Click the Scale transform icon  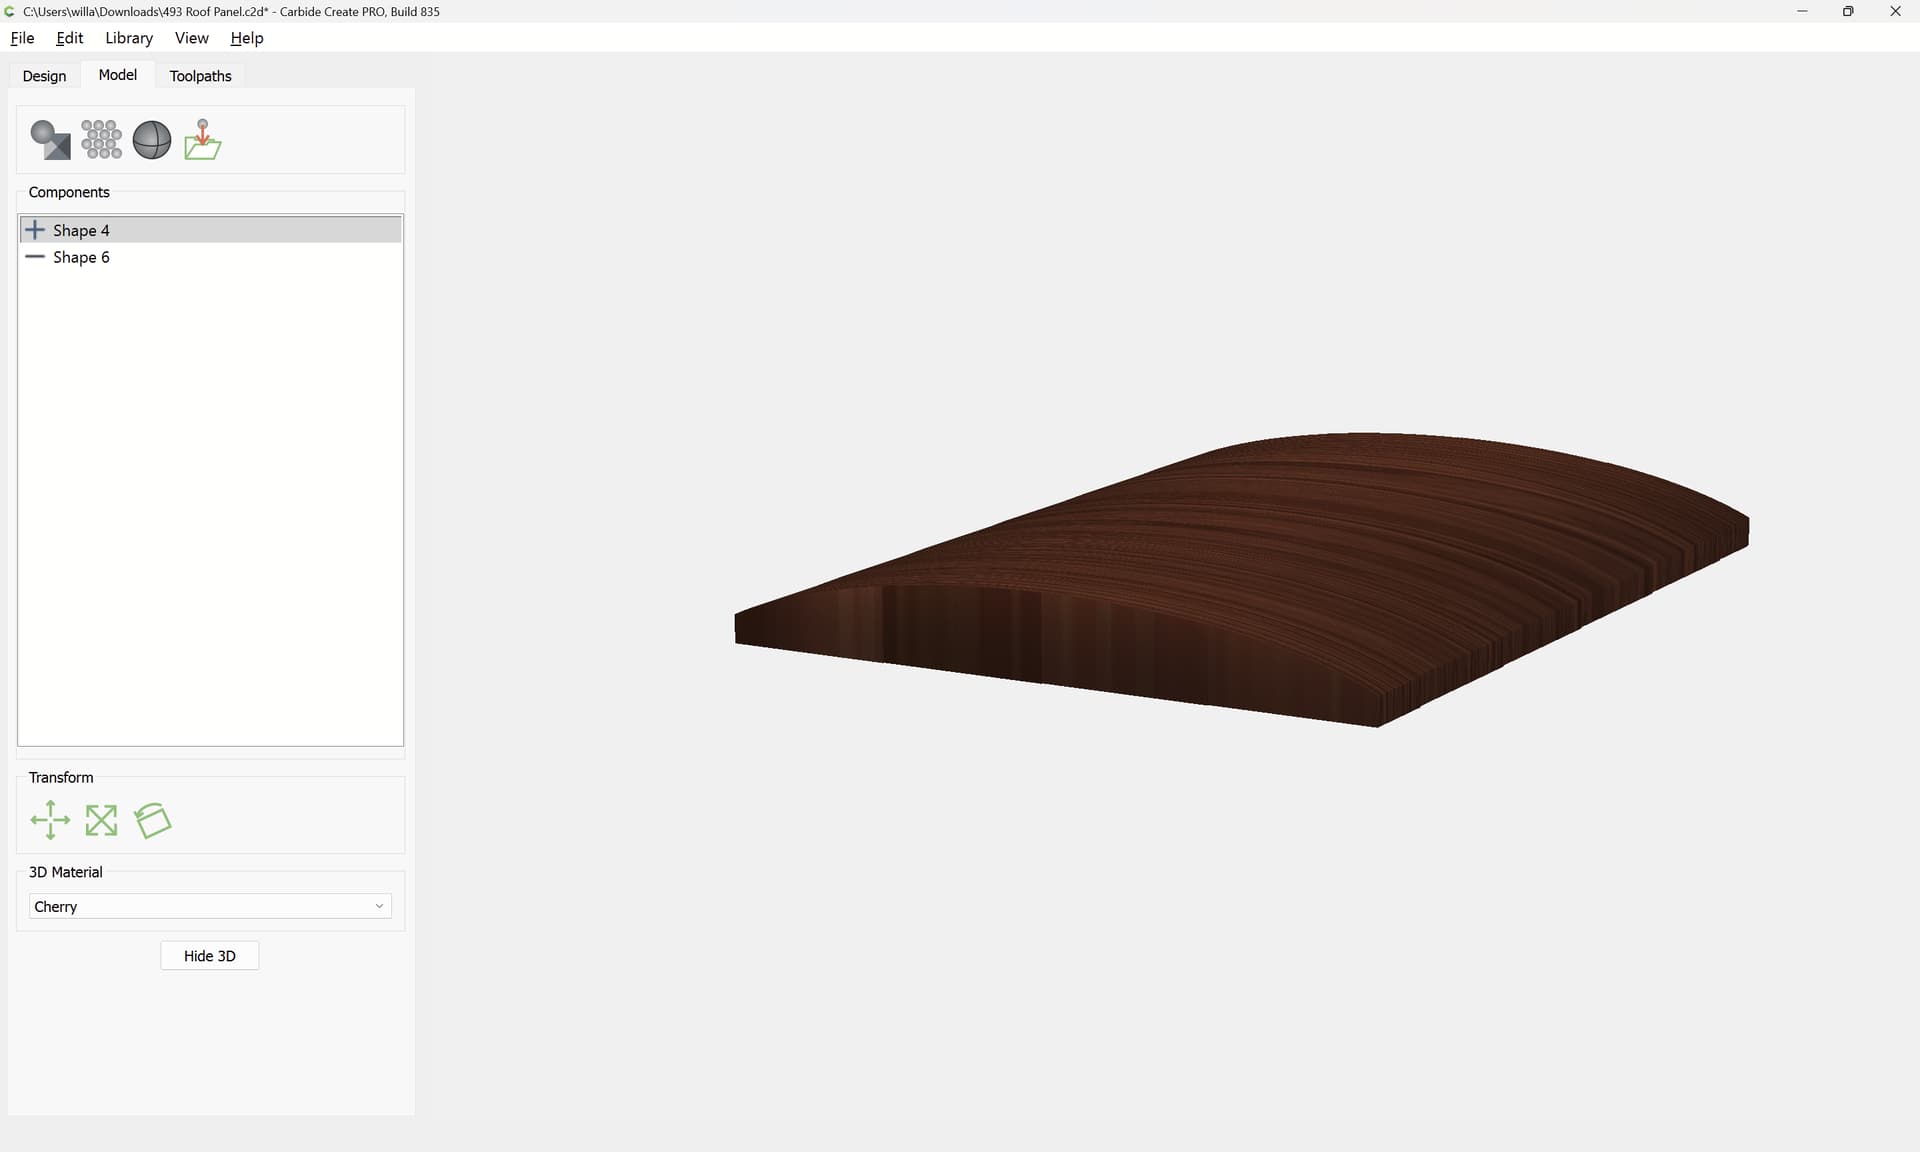[101, 821]
